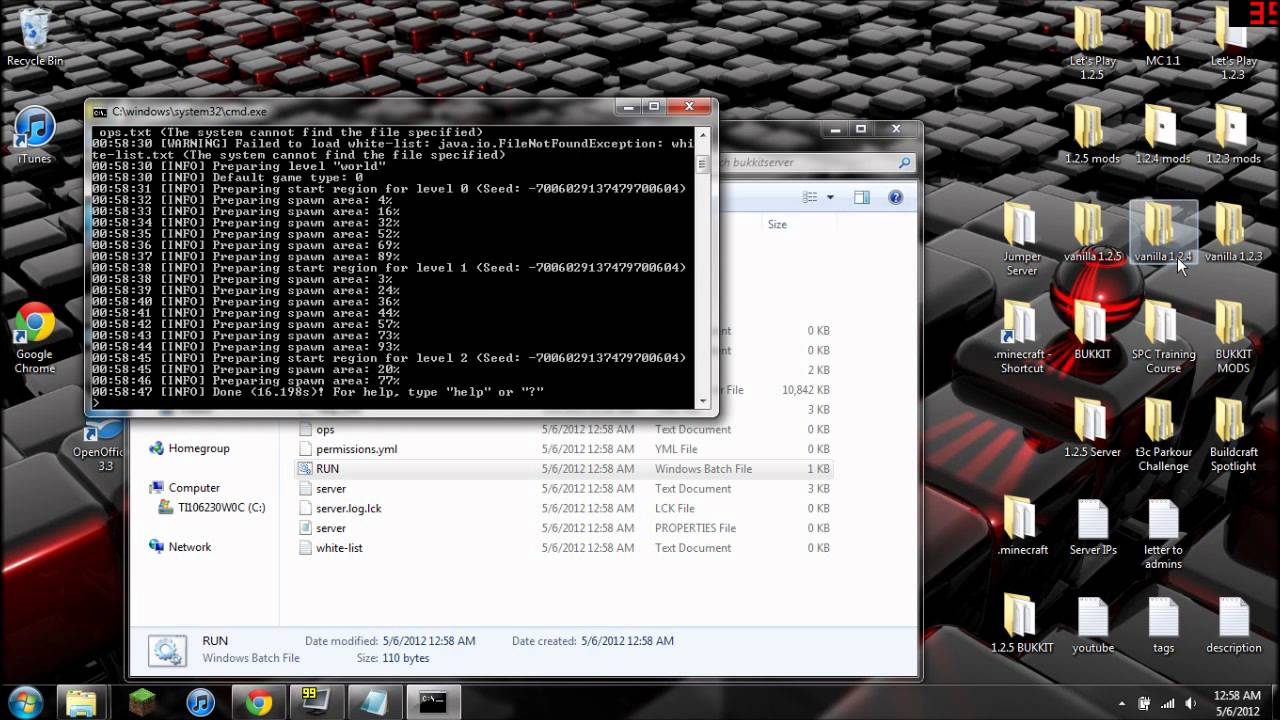Open the Google Chrome desktop shortcut
Screen dimensions: 1280x720
[34, 338]
